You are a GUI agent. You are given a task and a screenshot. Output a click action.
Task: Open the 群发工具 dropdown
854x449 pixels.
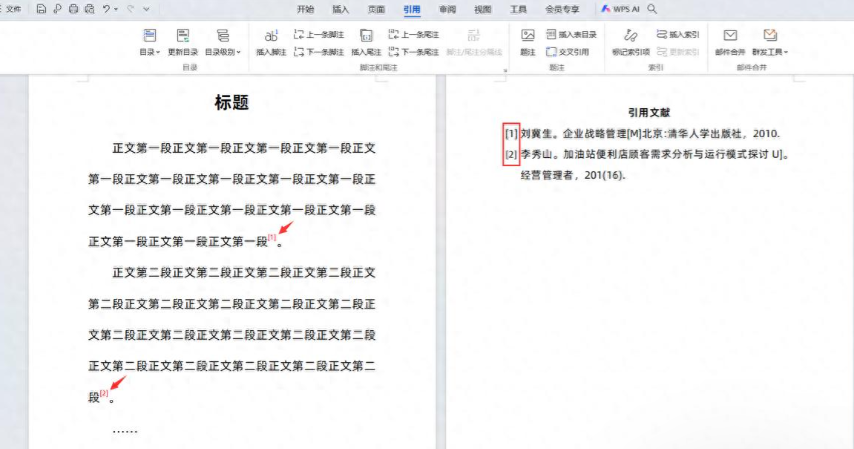click(x=770, y=52)
